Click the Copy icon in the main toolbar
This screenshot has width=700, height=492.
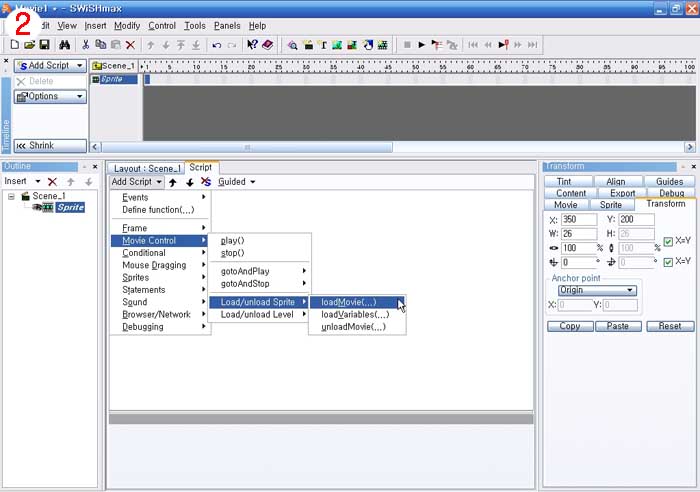(101, 45)
